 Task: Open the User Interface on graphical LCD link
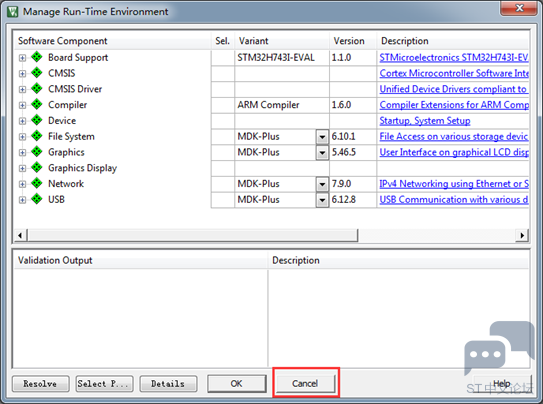point(454,152)
